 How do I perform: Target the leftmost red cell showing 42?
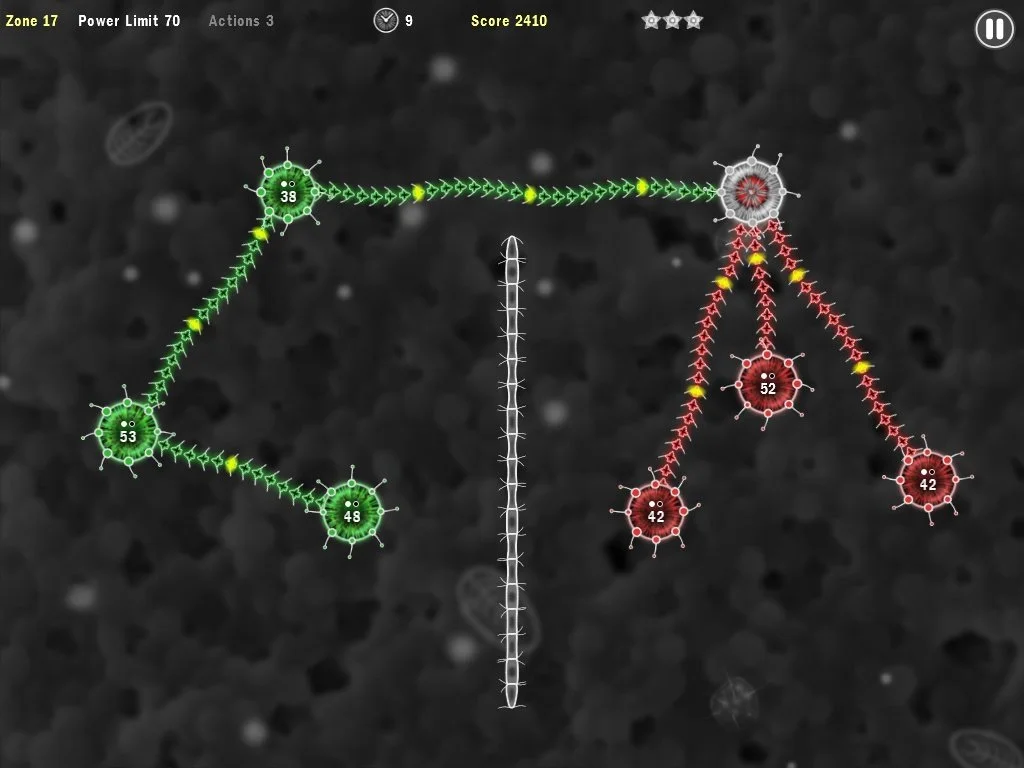click(656, 511)
